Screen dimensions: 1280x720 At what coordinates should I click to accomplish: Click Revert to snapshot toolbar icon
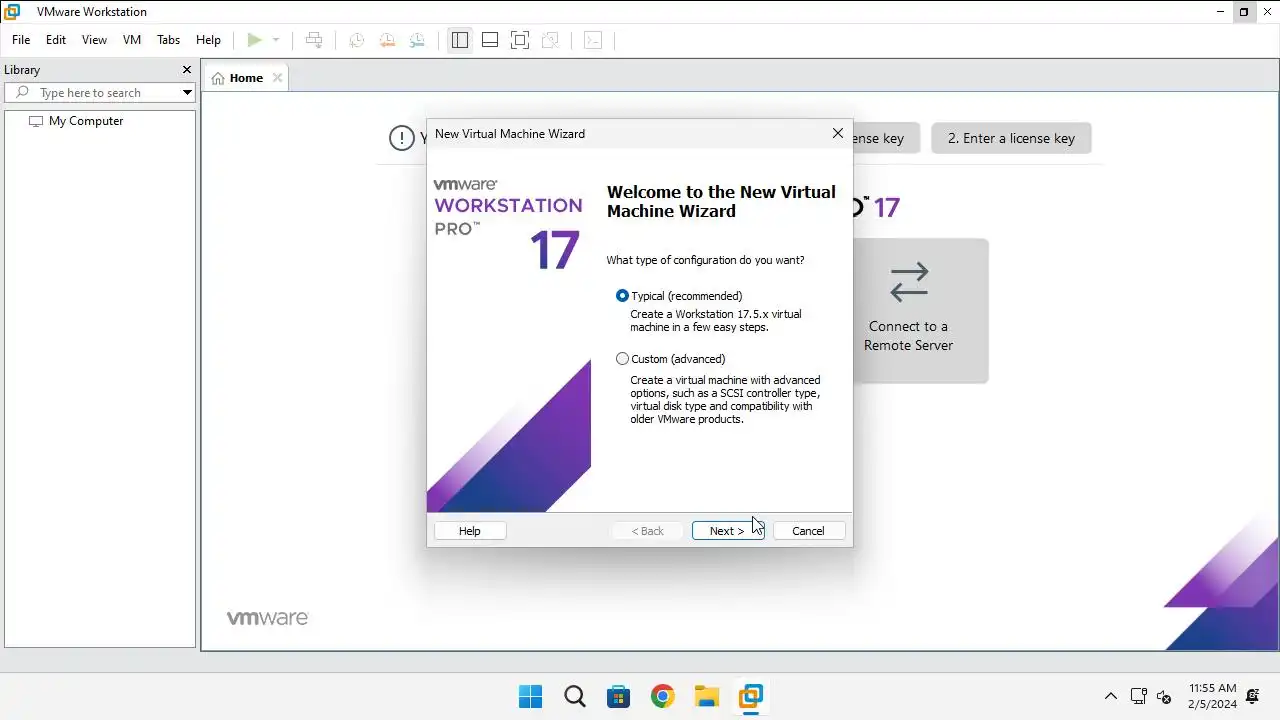click(387, 40)
